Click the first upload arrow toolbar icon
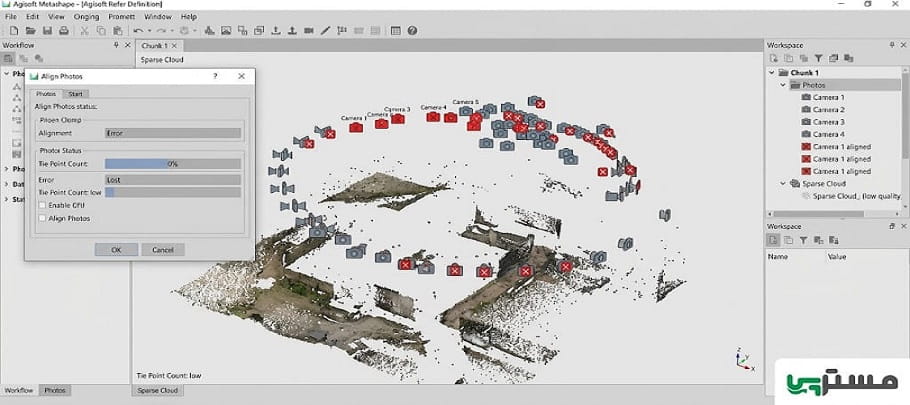 click(276, 31)
